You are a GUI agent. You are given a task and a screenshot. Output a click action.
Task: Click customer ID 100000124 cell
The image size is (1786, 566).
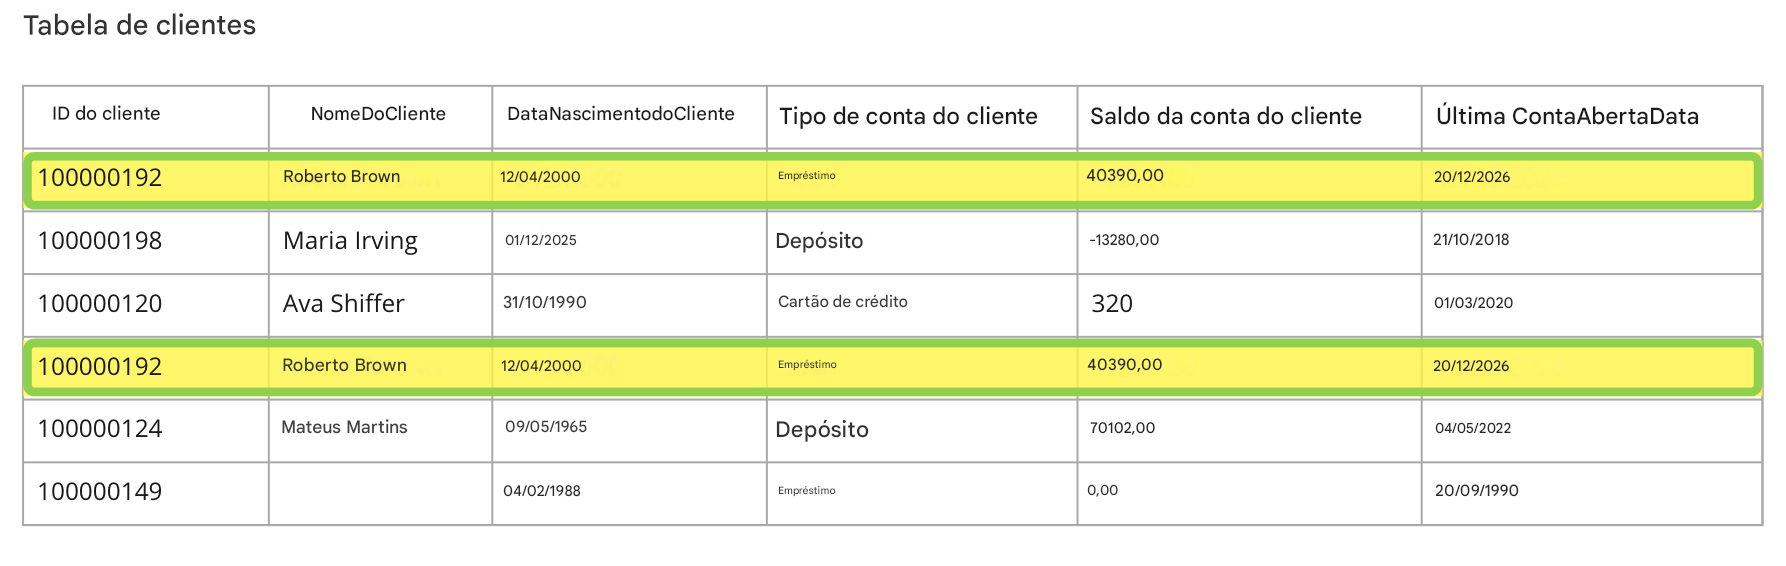100,429
